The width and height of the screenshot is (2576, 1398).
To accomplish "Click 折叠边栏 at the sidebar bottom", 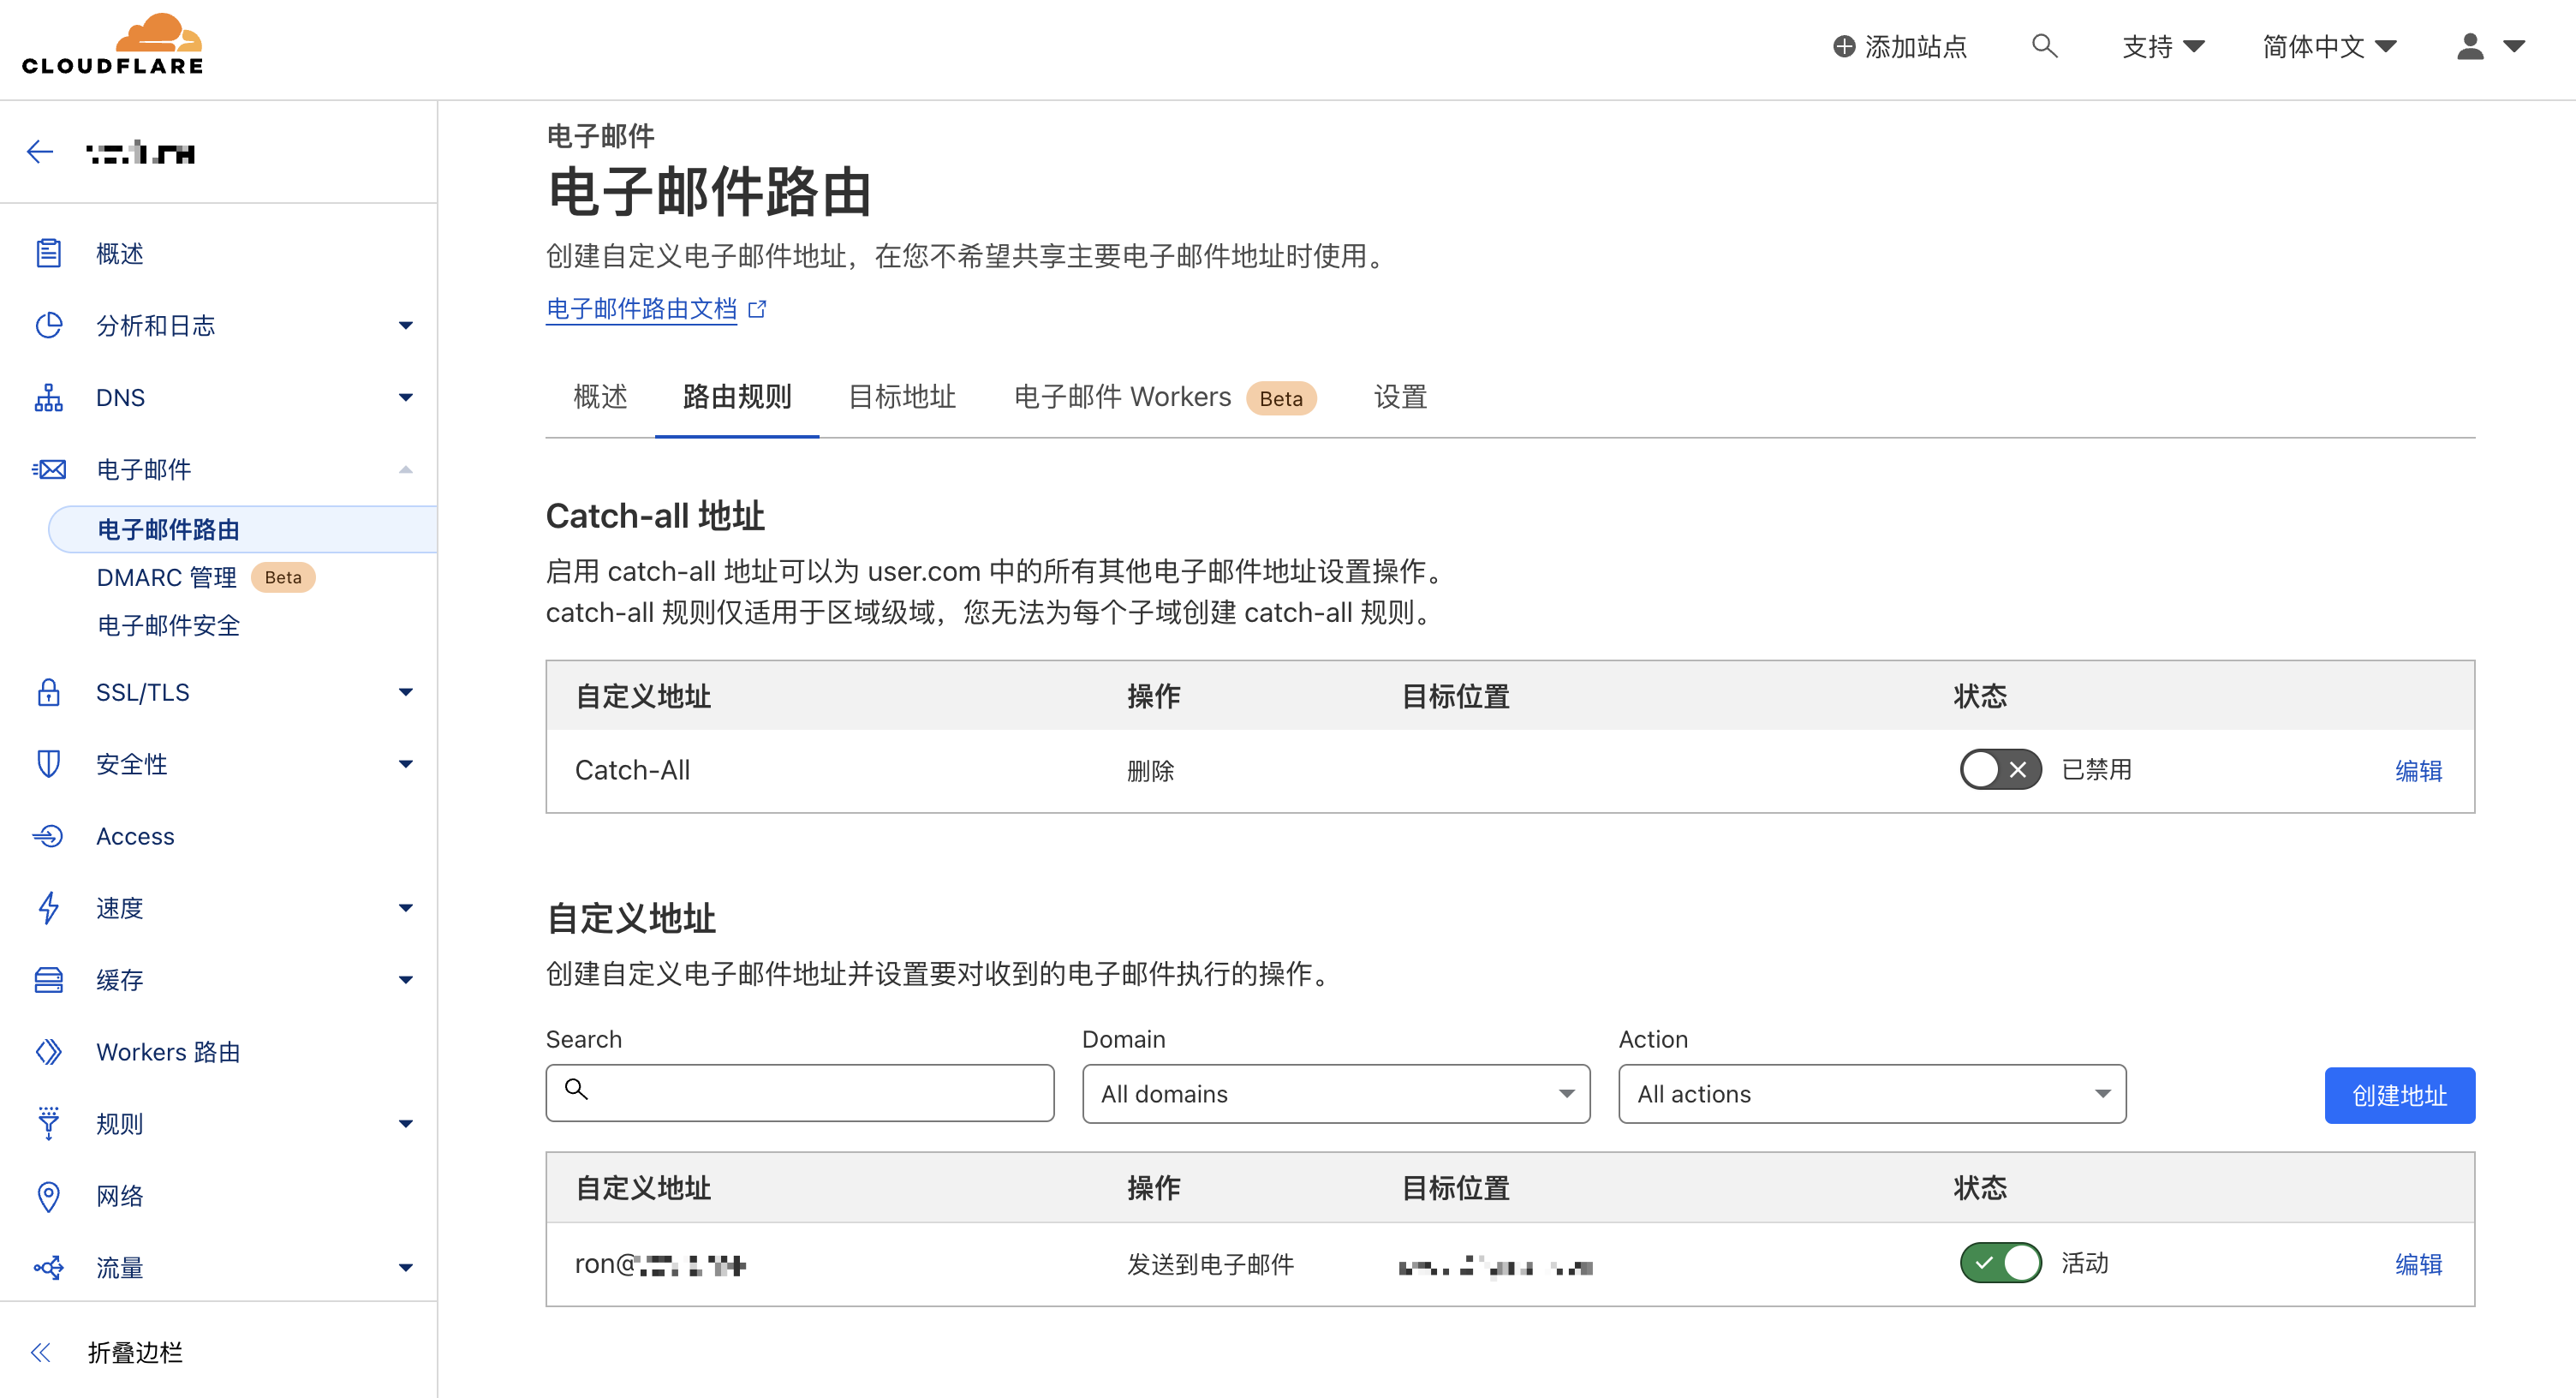I will click(135, 1352).
